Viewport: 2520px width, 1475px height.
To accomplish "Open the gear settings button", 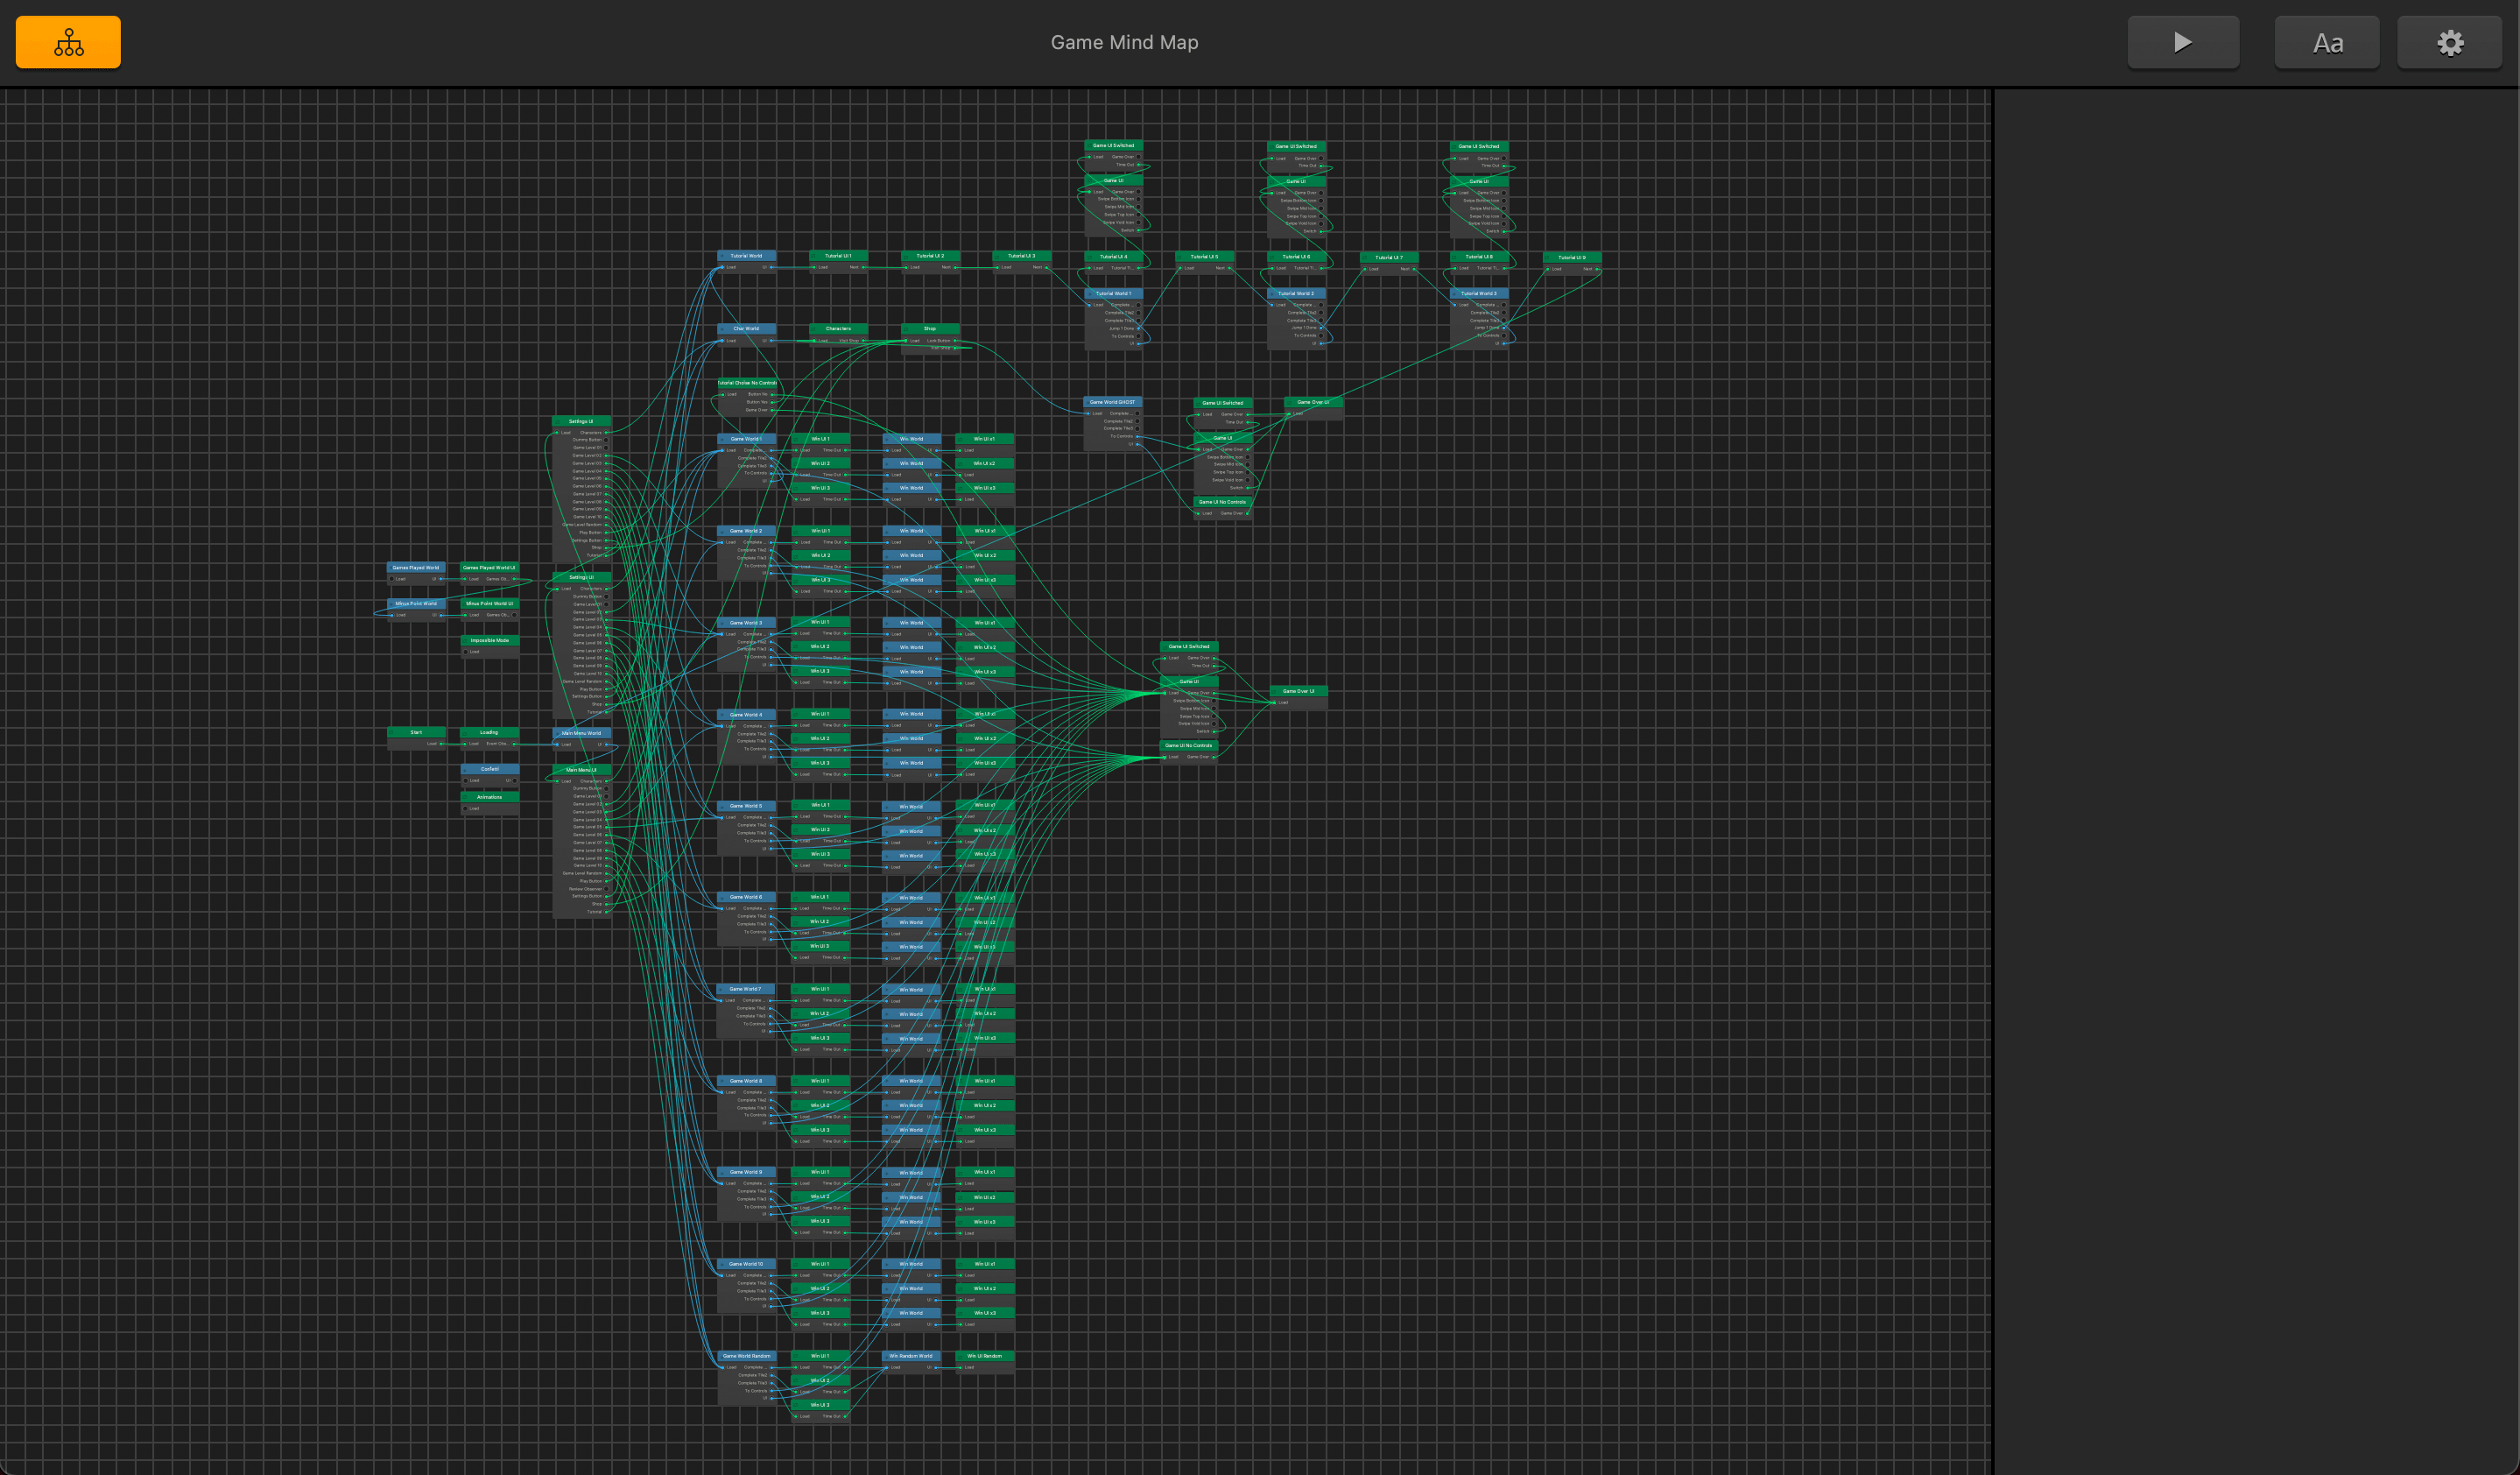I will click(x=2449, y=43).
